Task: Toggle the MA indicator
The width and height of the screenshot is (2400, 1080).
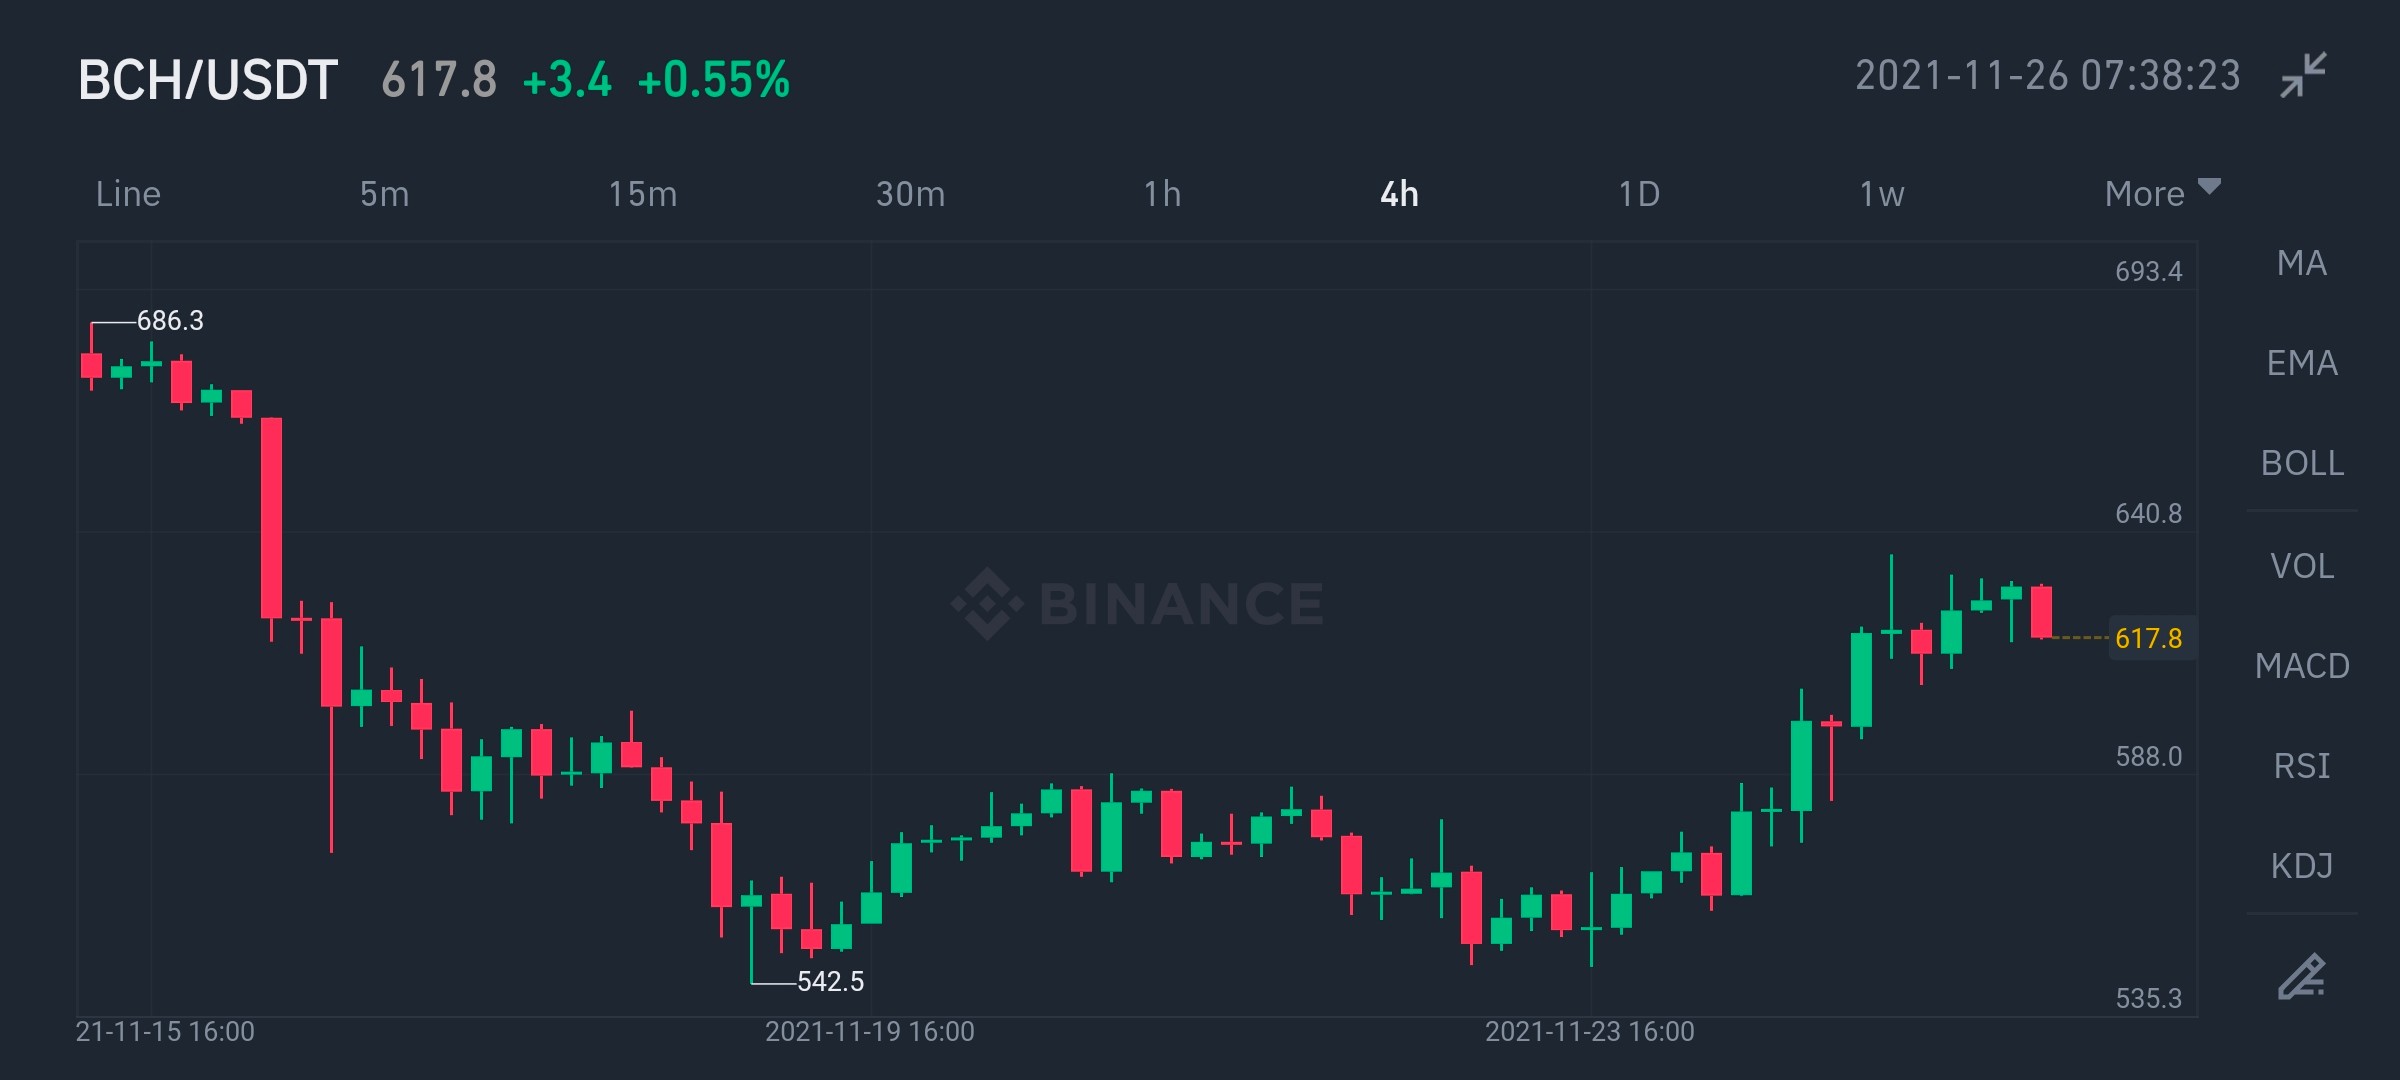Action: (x=2302, y=263)
